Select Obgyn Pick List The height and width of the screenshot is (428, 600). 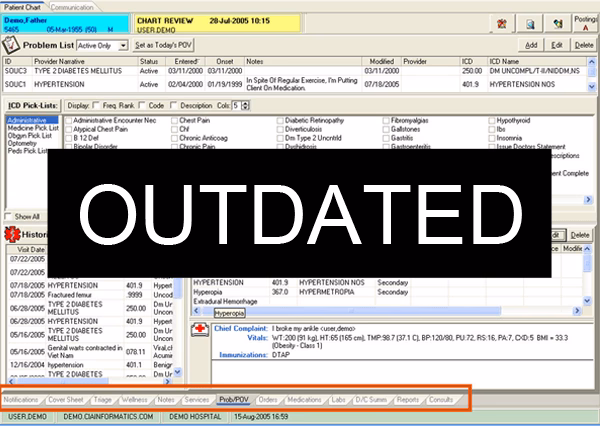point(29,135)
